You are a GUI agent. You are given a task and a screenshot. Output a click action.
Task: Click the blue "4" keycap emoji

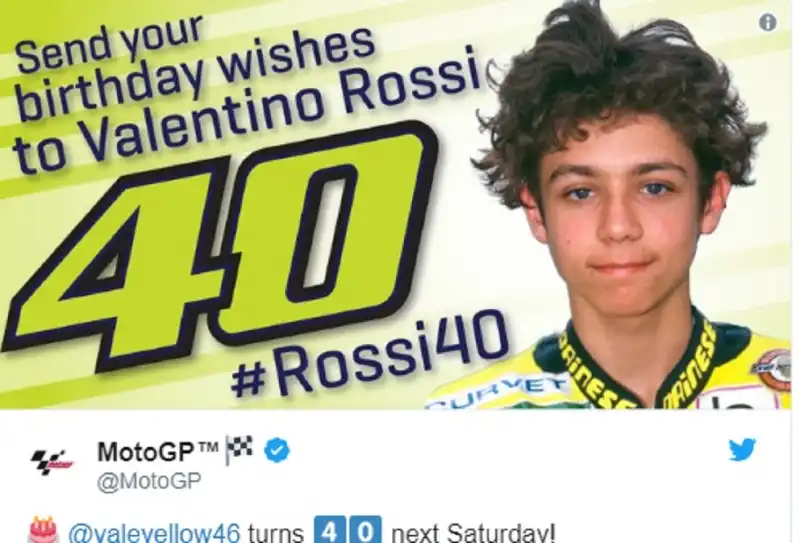coord(329,531)
